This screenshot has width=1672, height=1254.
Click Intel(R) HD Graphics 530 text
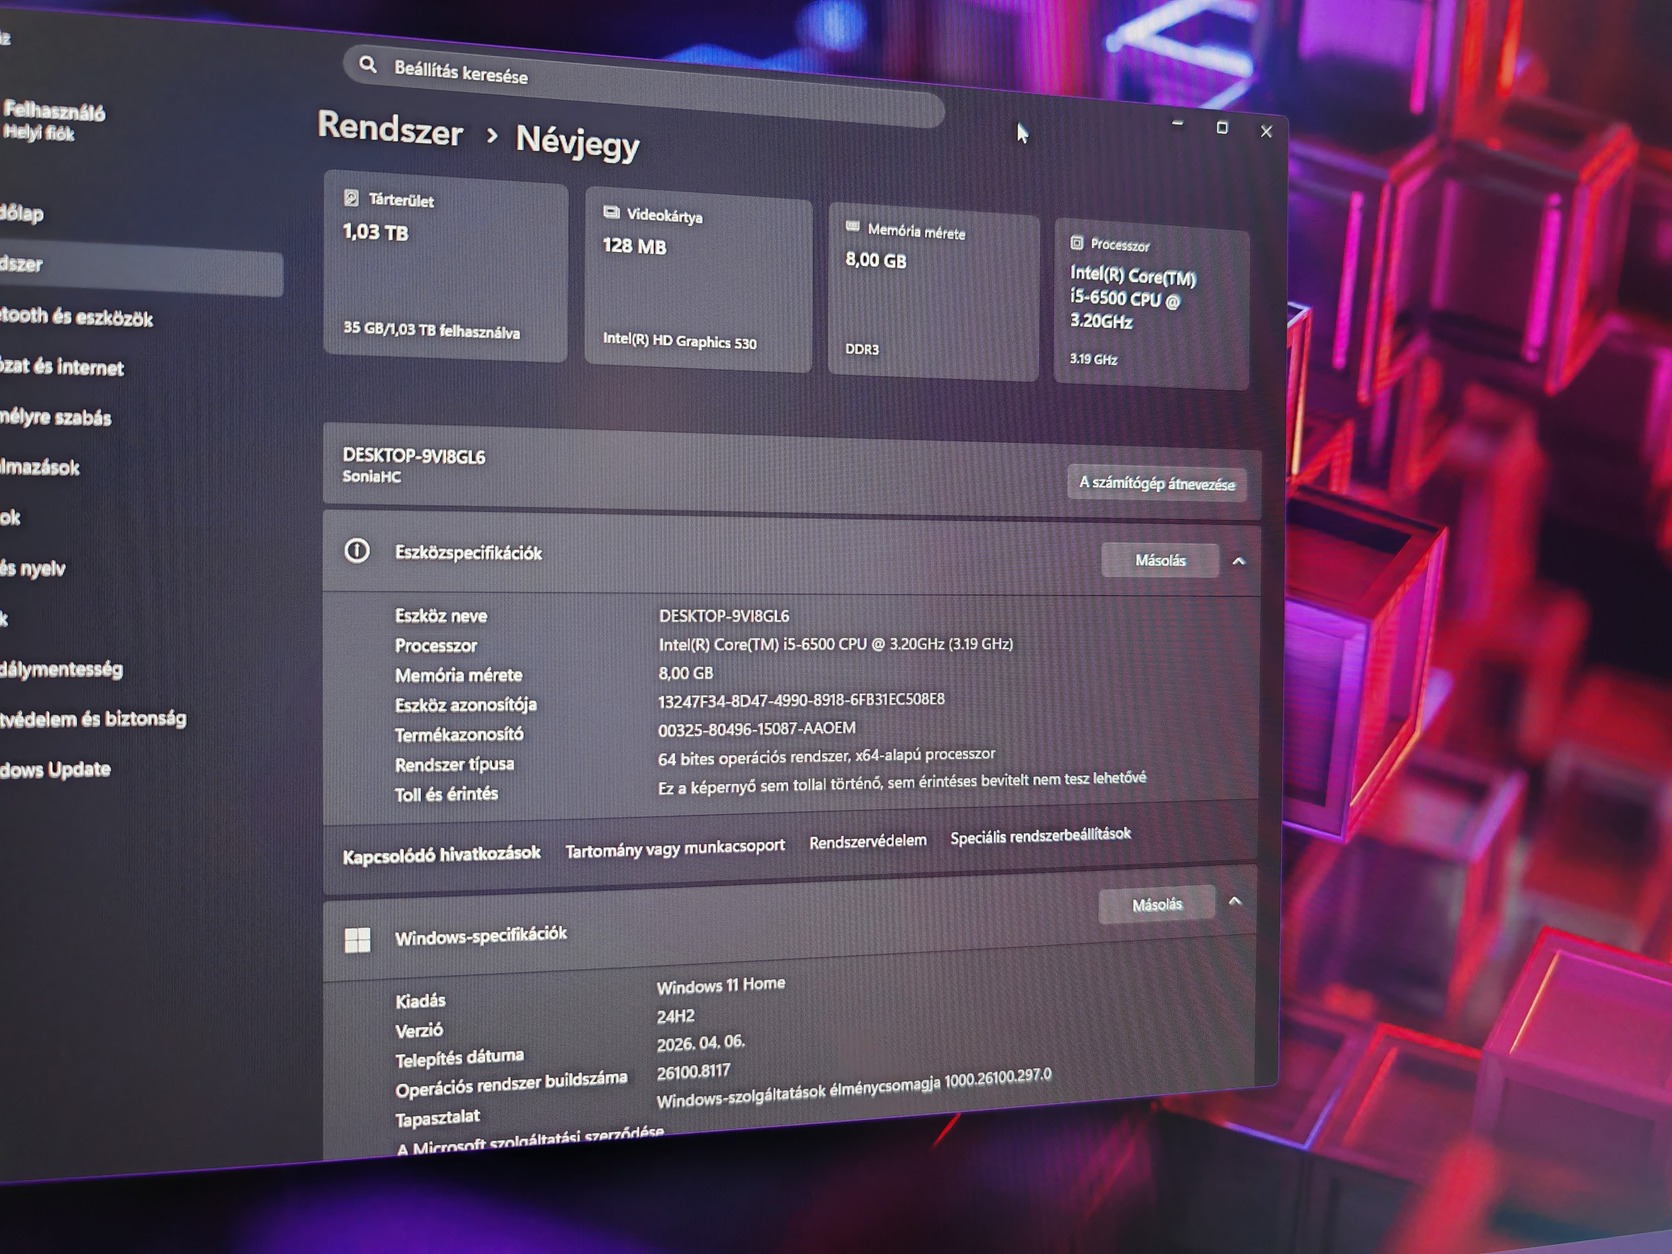point(680,341)
